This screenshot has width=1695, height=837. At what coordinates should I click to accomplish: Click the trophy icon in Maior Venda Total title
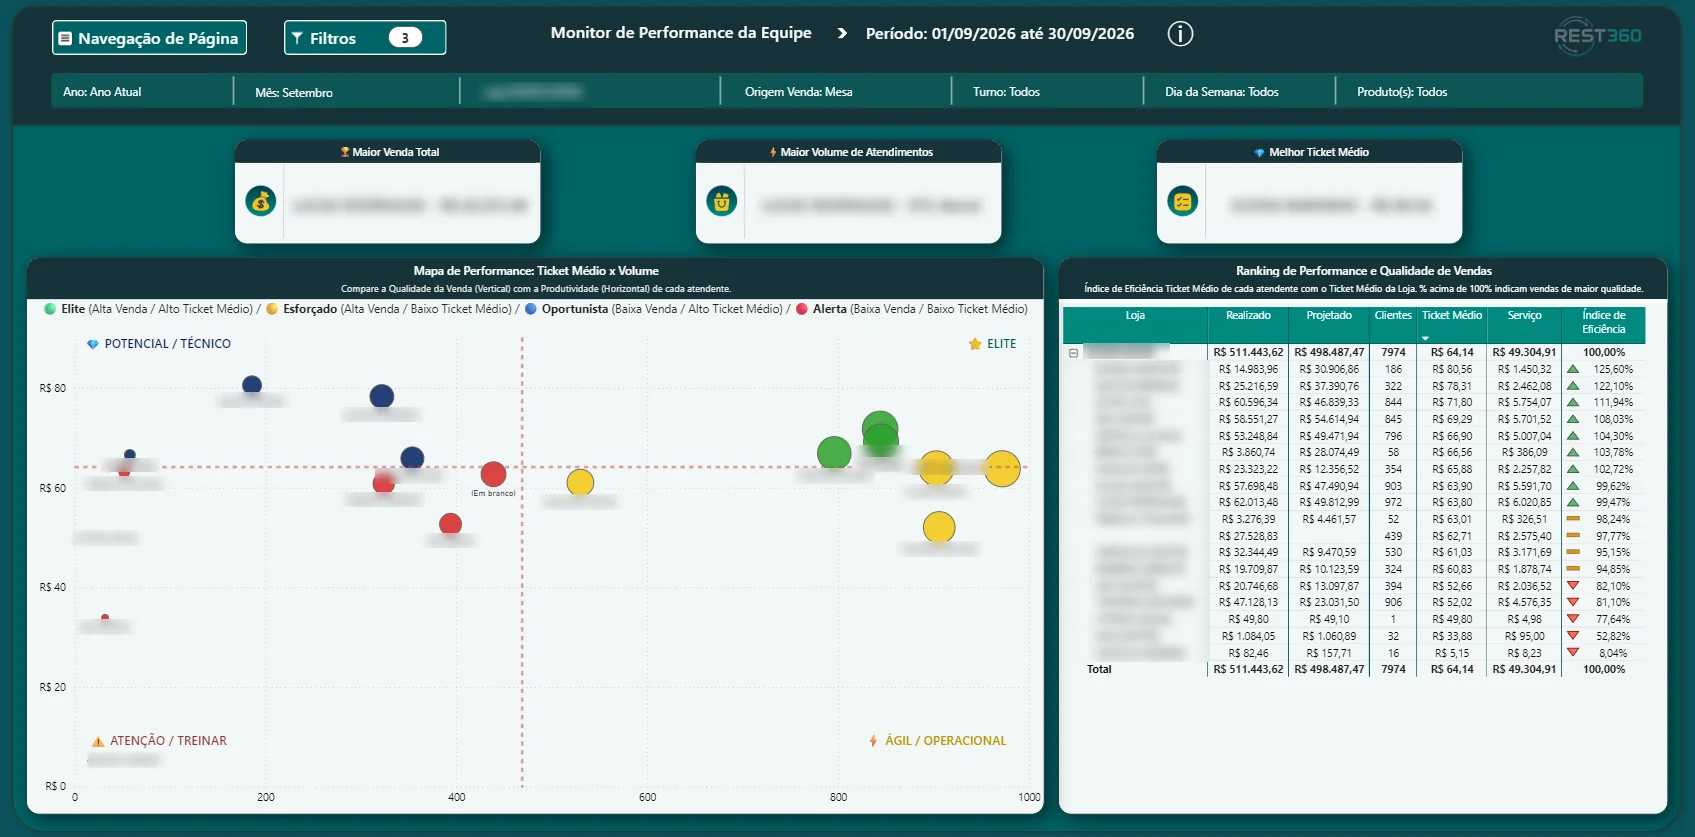coord(345,152)
